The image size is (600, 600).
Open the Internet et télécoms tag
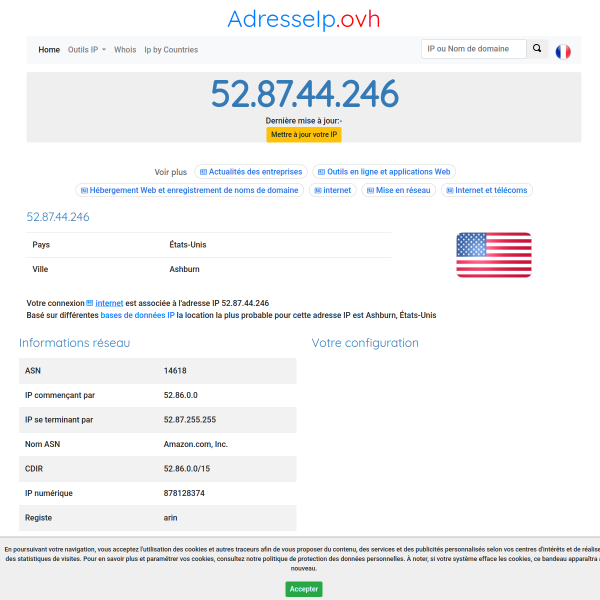tap(487, 190)
